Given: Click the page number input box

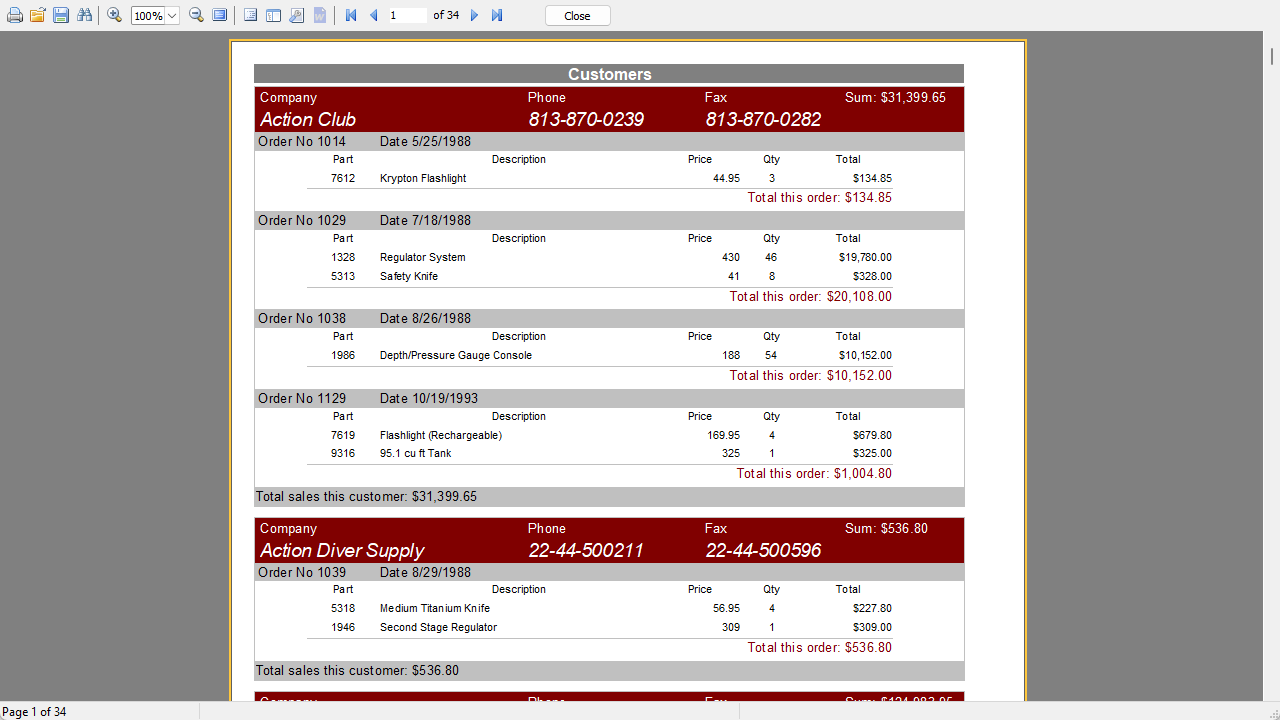Looking at the screenshot, I should point(407,15).
